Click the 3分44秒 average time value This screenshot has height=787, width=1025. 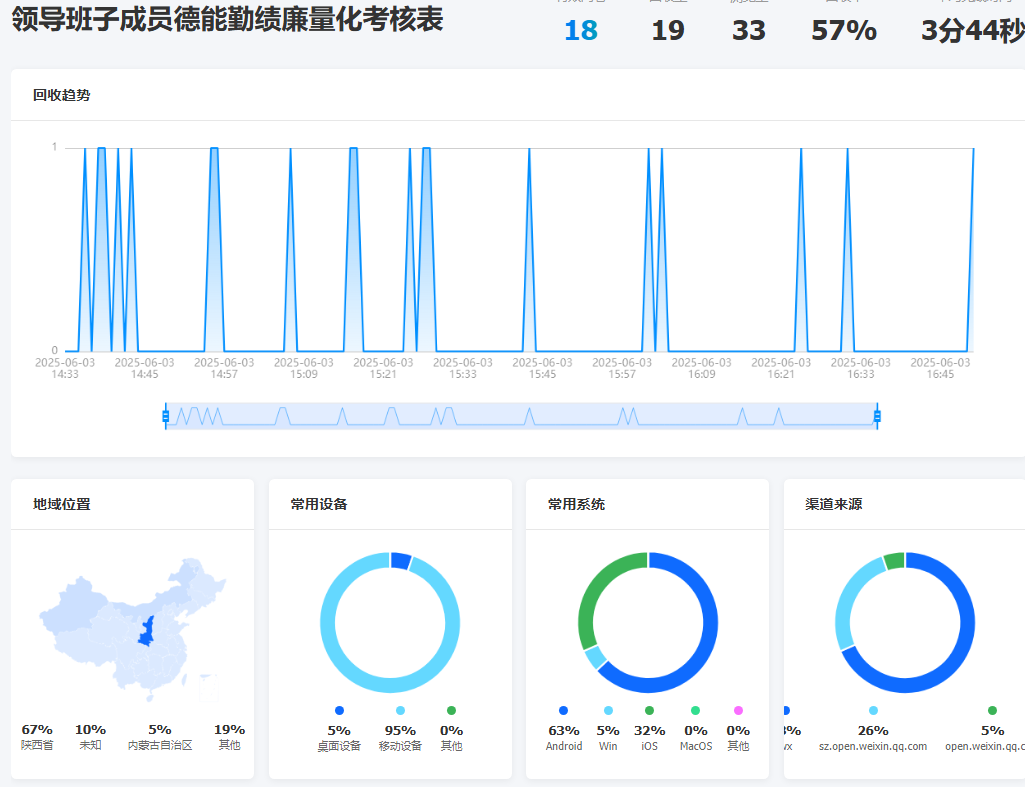coord(973,30)
